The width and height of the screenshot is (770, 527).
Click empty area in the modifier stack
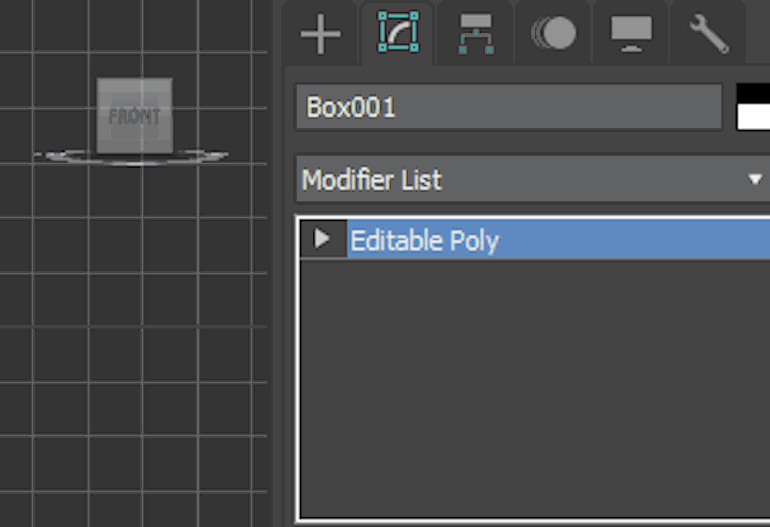530,390
